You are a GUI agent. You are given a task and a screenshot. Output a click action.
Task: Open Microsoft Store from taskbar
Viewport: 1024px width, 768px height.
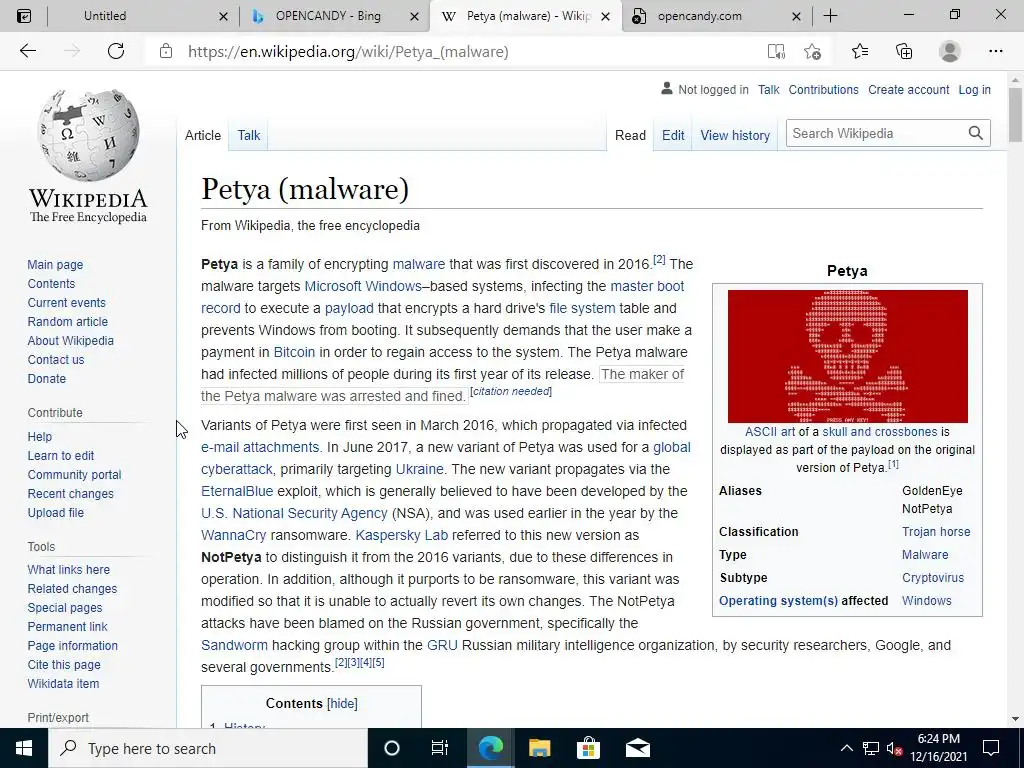click(588, 748)
